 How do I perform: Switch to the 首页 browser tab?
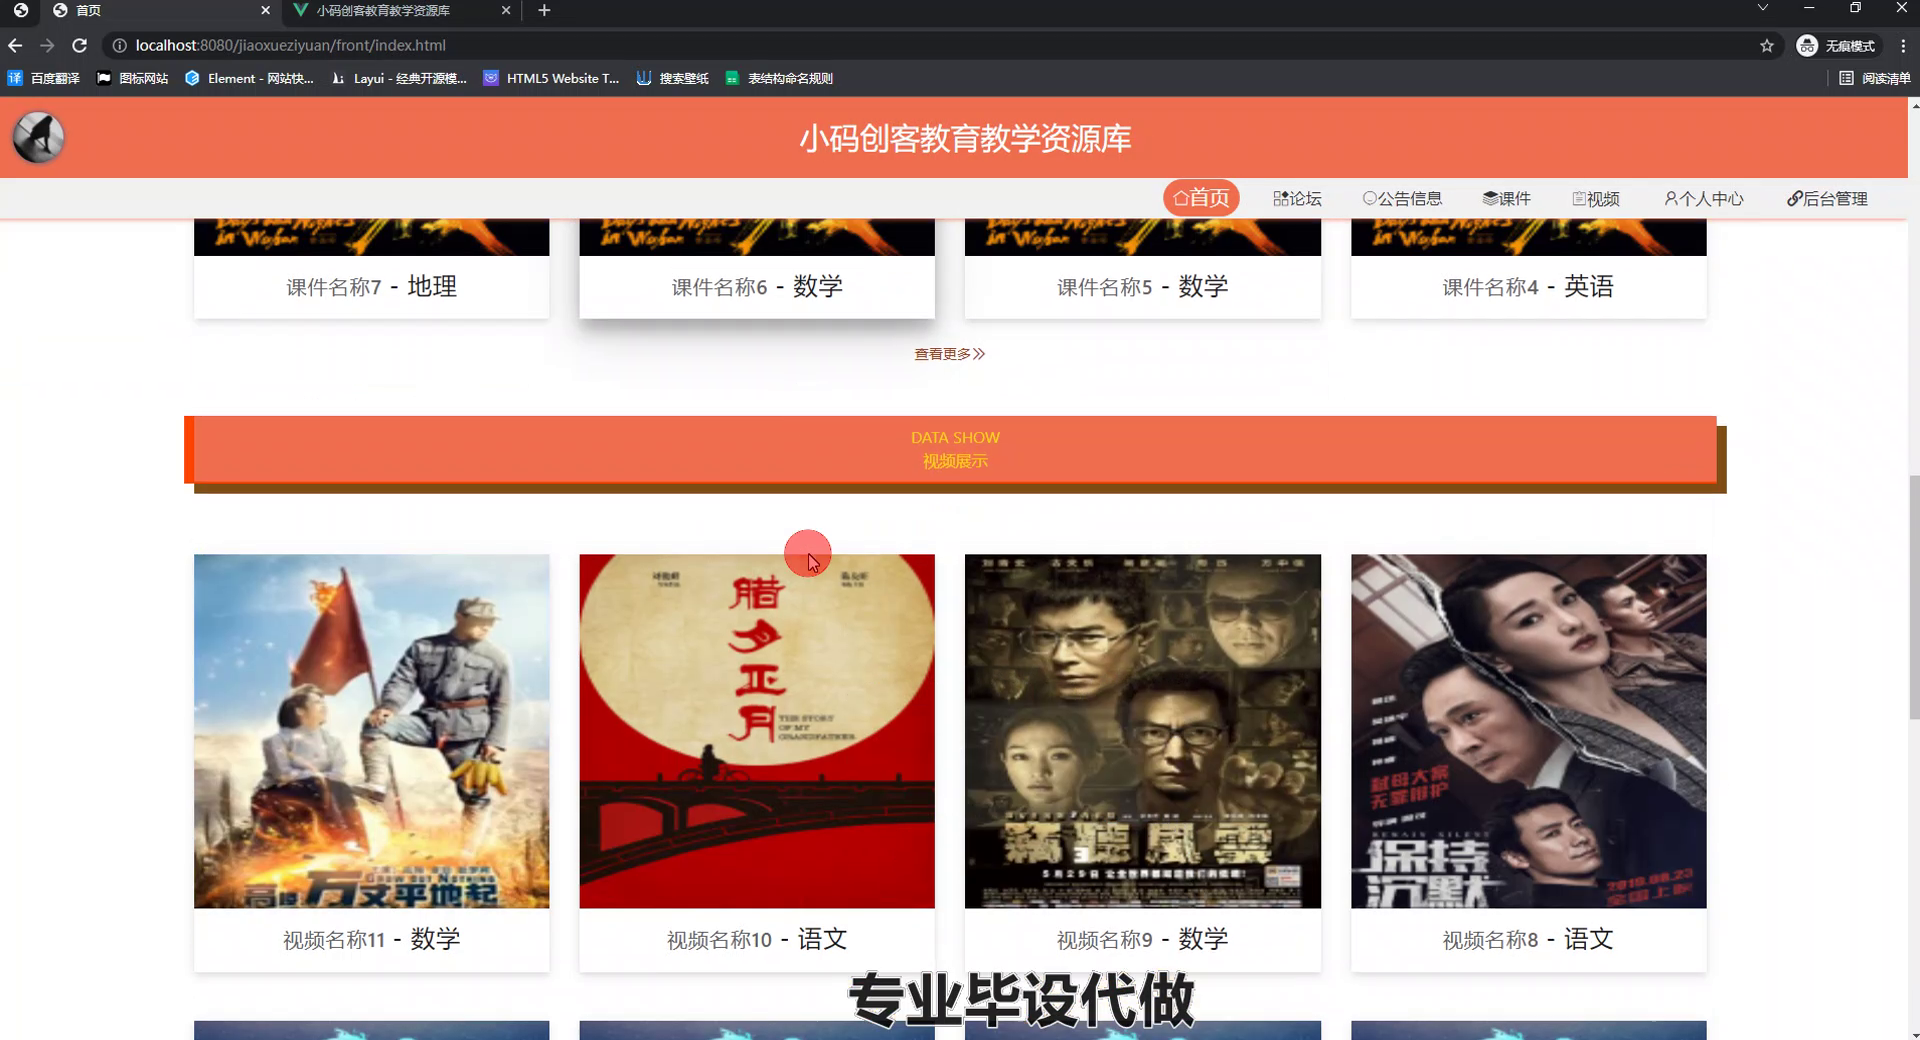point(160,10)
